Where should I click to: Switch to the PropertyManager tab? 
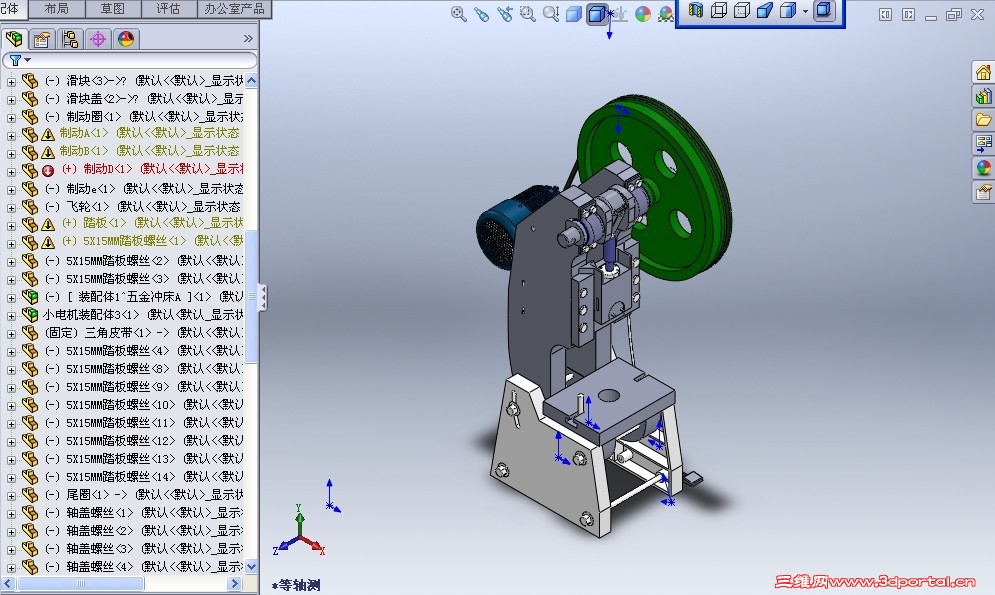[x=40, y=39]
